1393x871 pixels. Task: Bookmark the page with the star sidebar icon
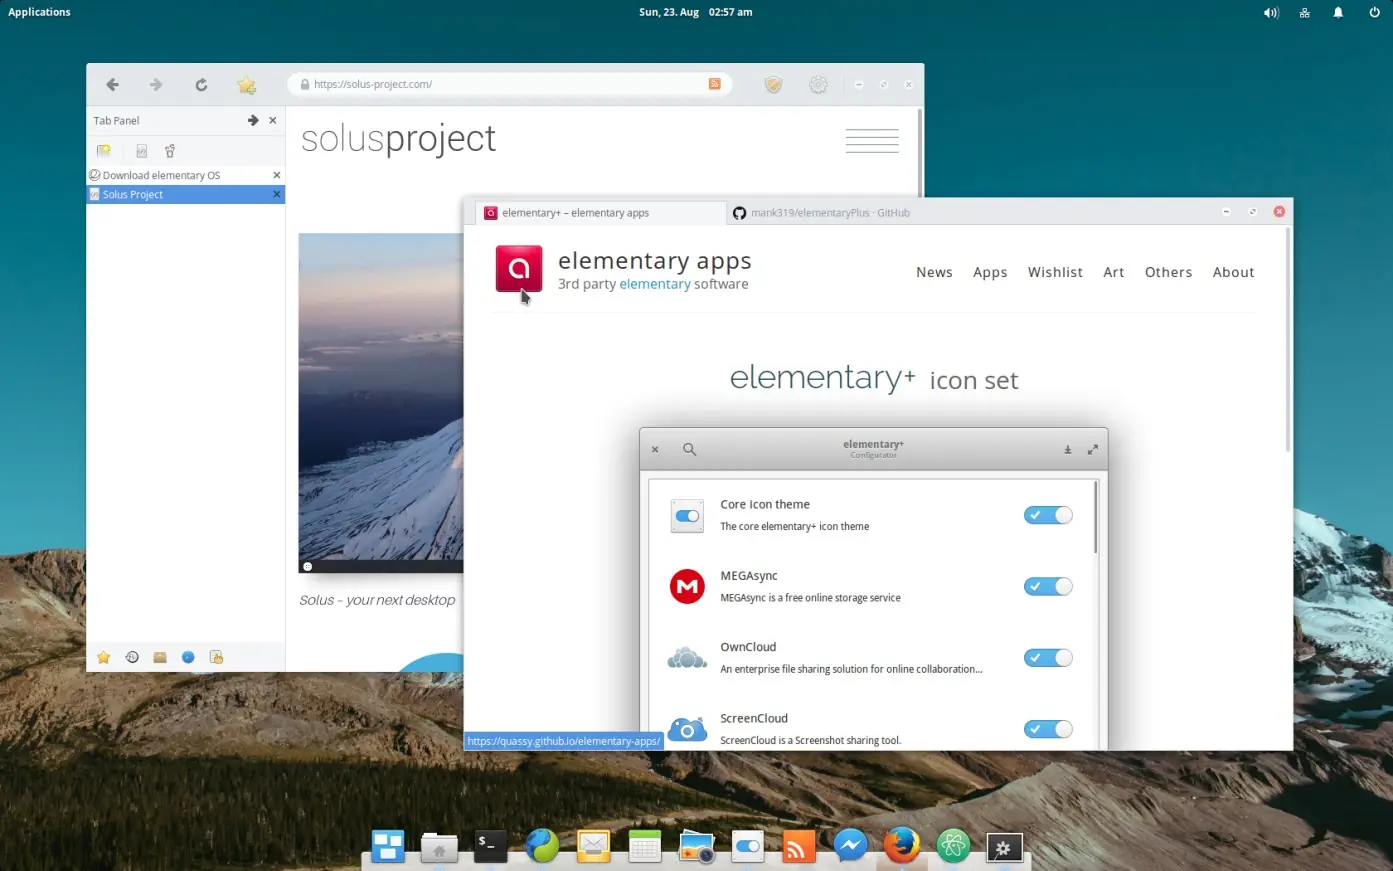tap(103, 657)
